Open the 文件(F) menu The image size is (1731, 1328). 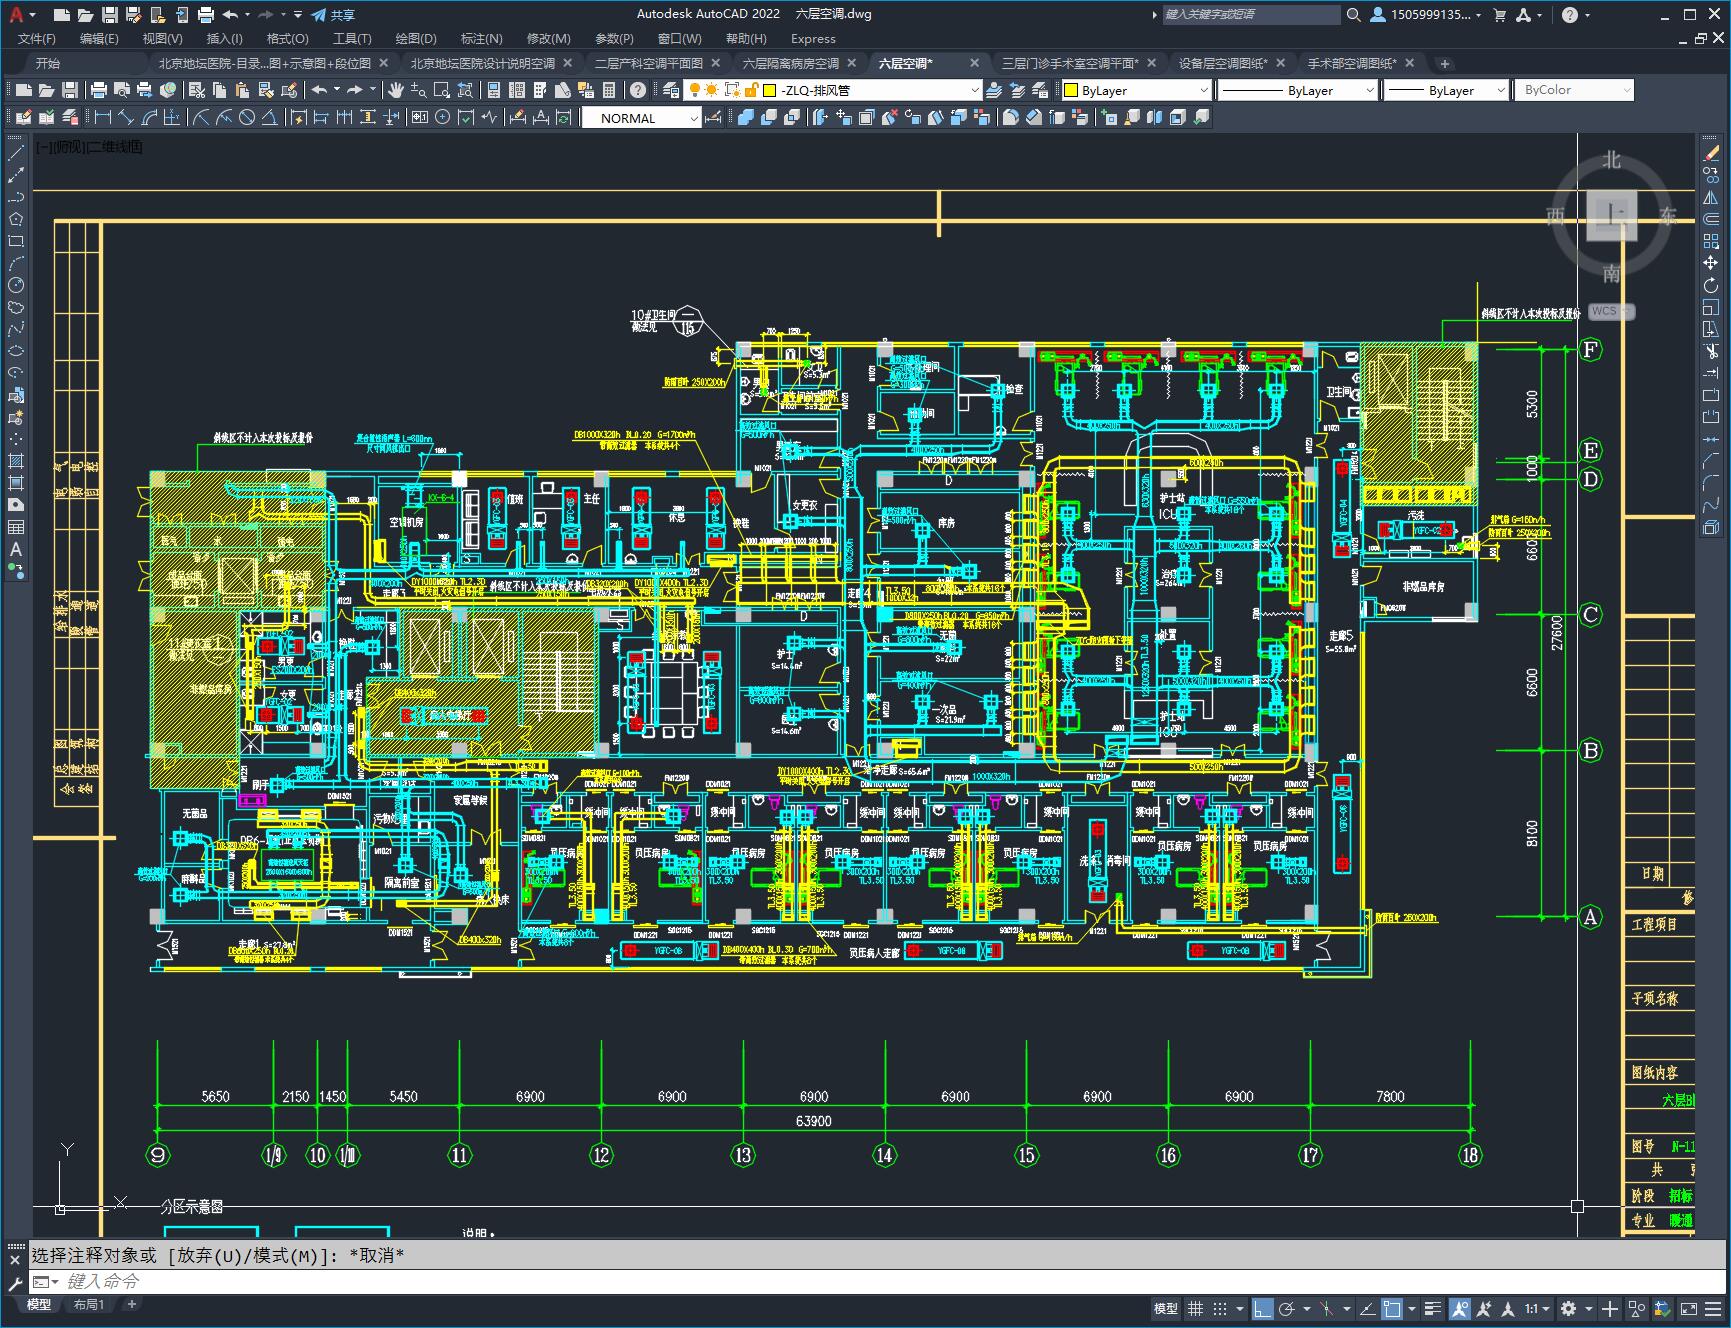[37, 38]
